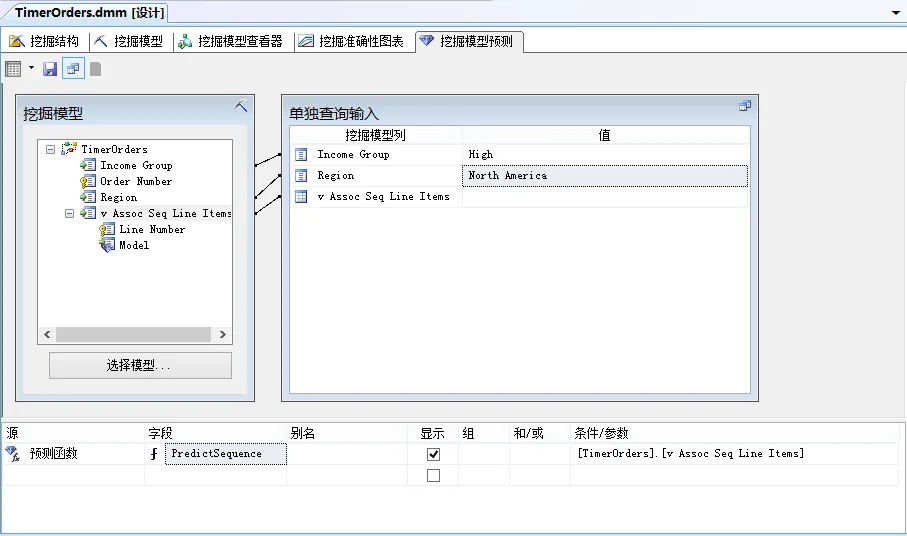Image resolution: width=907 pixels, height=536 pixels.
Task: Click the TimerOrders model icon
Action: (69, 149)
